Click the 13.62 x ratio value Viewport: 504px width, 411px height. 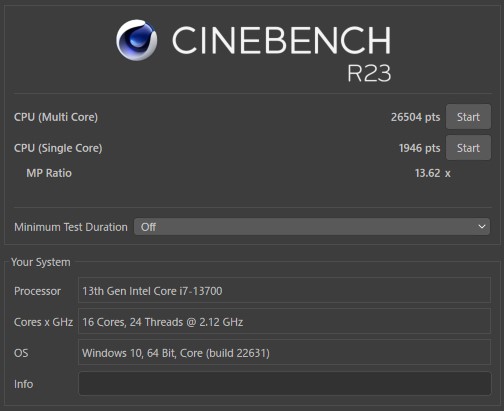point(433,173)
